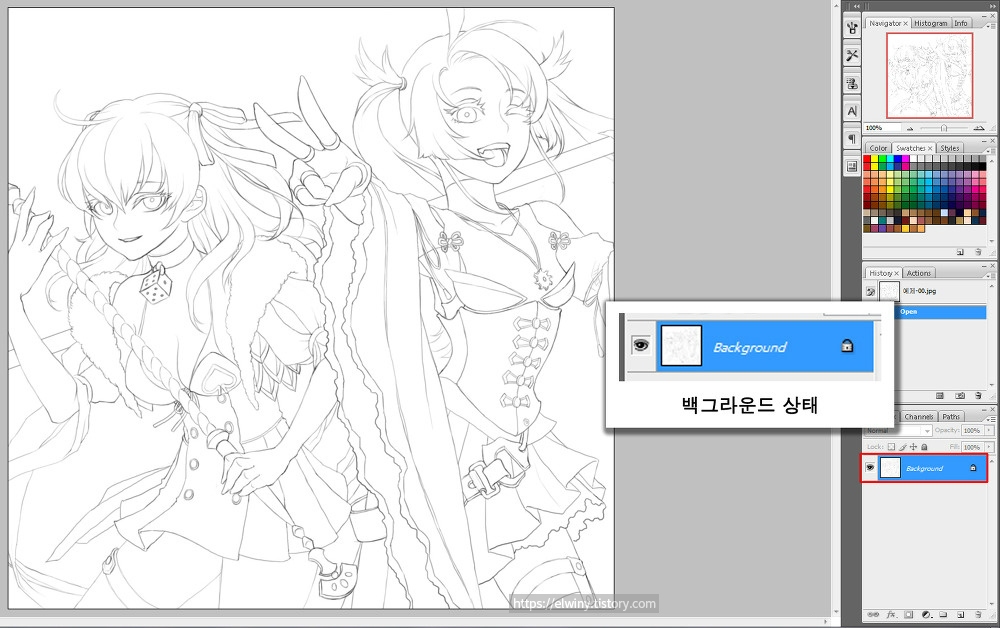Toggle lock transparent pixels
The height and width of the screenshot is (628, 1000).
892,447
